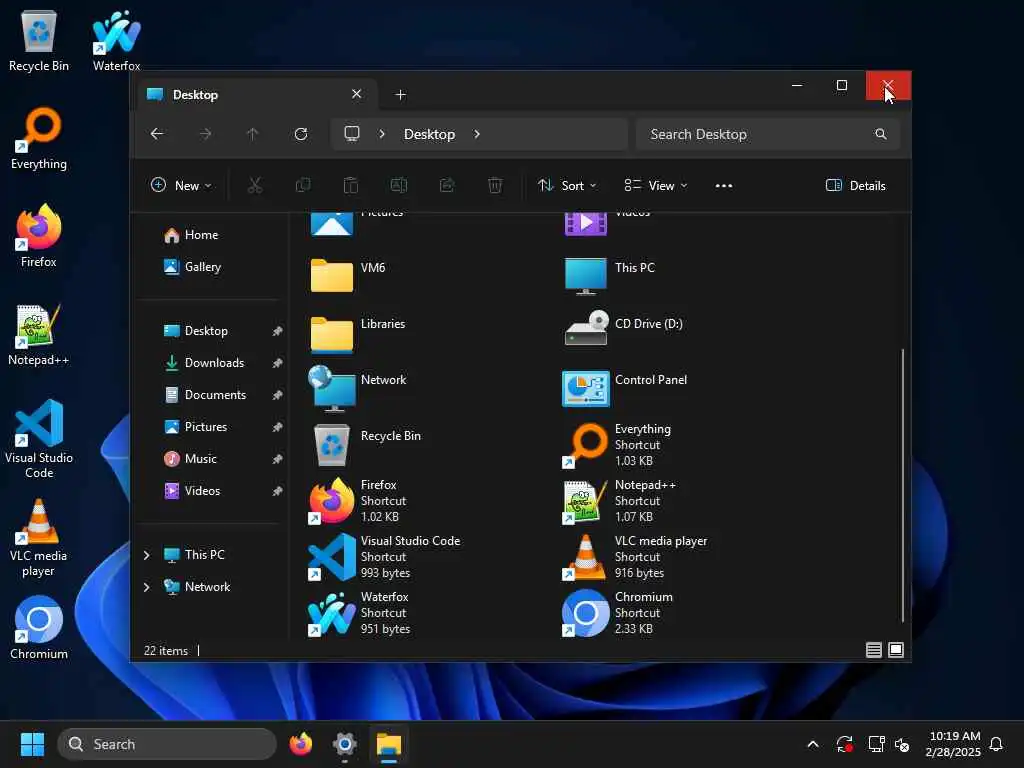Refresh the Desktop folder view
This screenshot has height=768, width=1024.
tap(301, 134)
